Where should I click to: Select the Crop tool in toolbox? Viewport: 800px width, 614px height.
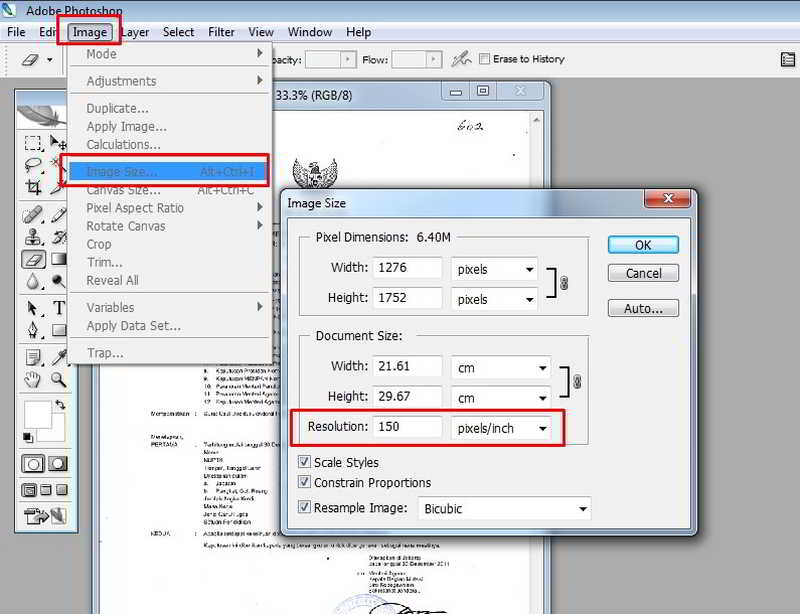pos(33,187)
